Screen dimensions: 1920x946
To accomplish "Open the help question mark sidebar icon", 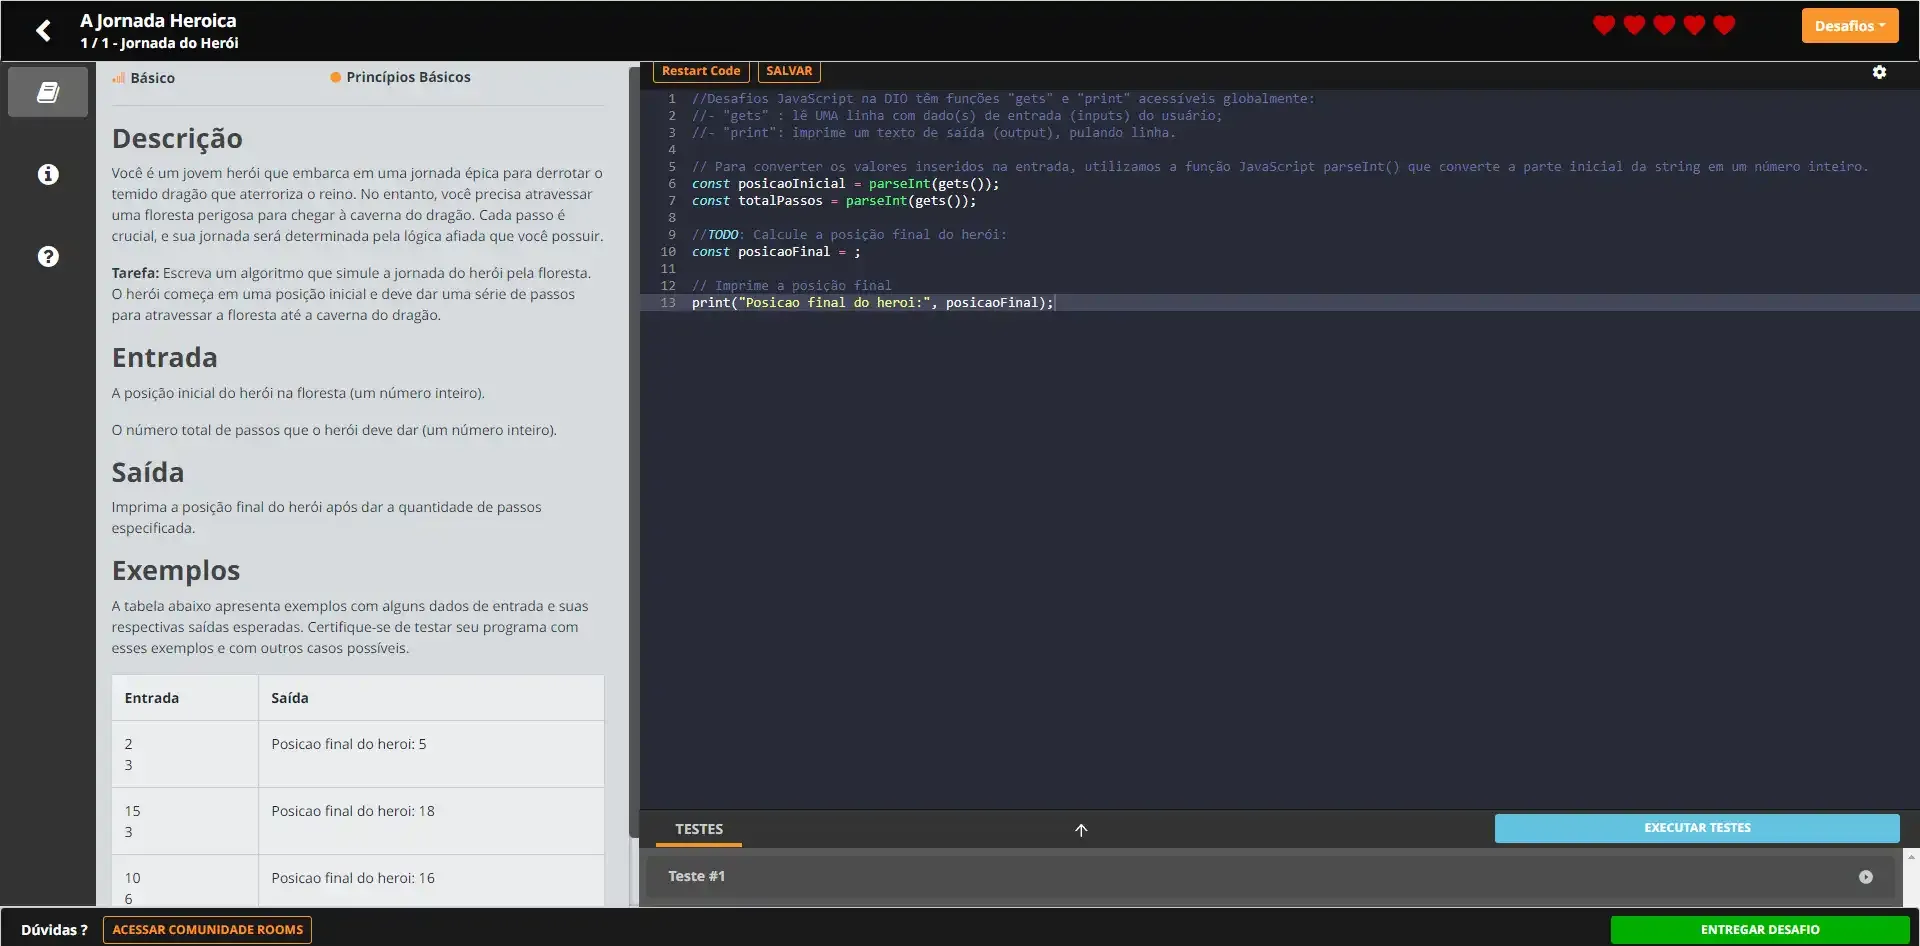I will (x=48, y=257).
